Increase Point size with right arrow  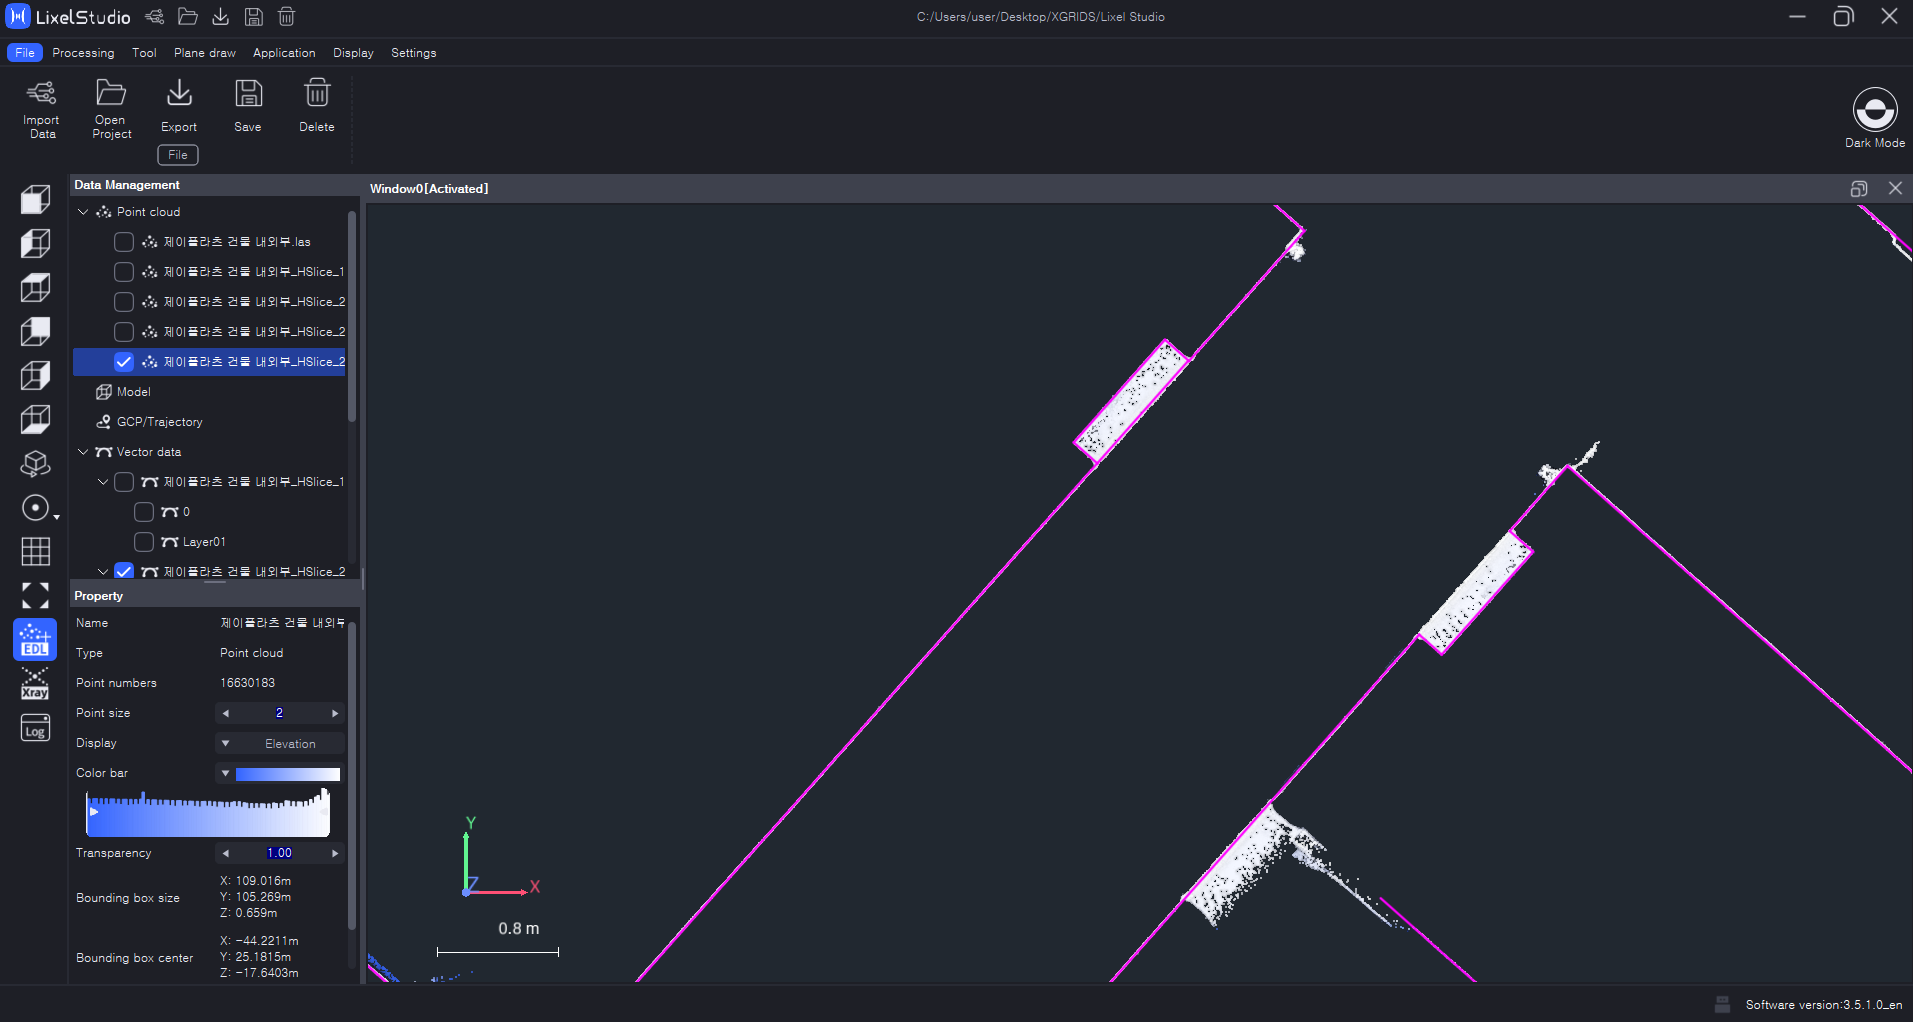tap(335, 714)
